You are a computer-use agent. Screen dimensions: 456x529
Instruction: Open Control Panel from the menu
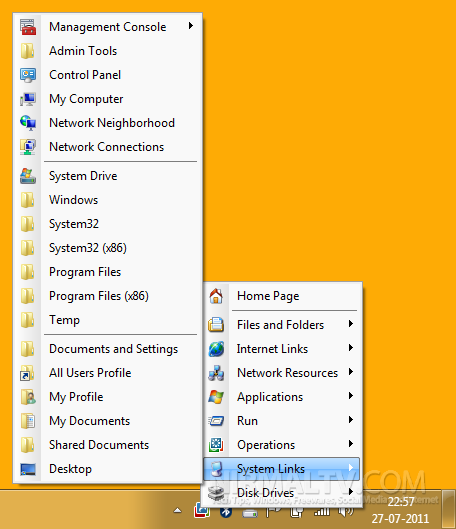[108, 75]
